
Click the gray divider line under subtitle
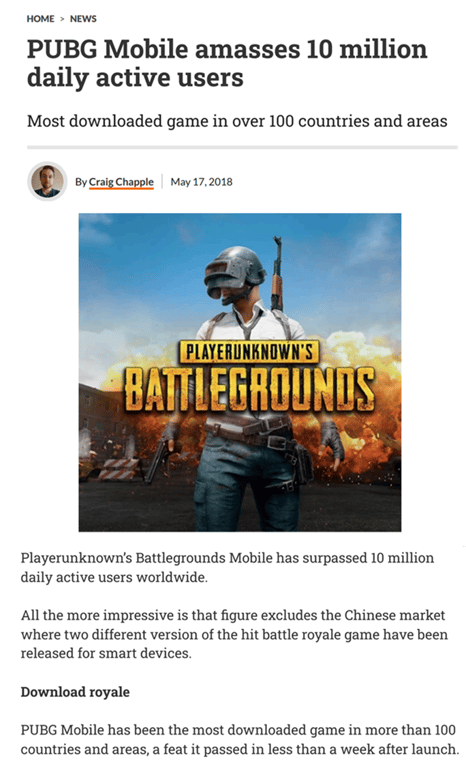click(x=242, y=147)
